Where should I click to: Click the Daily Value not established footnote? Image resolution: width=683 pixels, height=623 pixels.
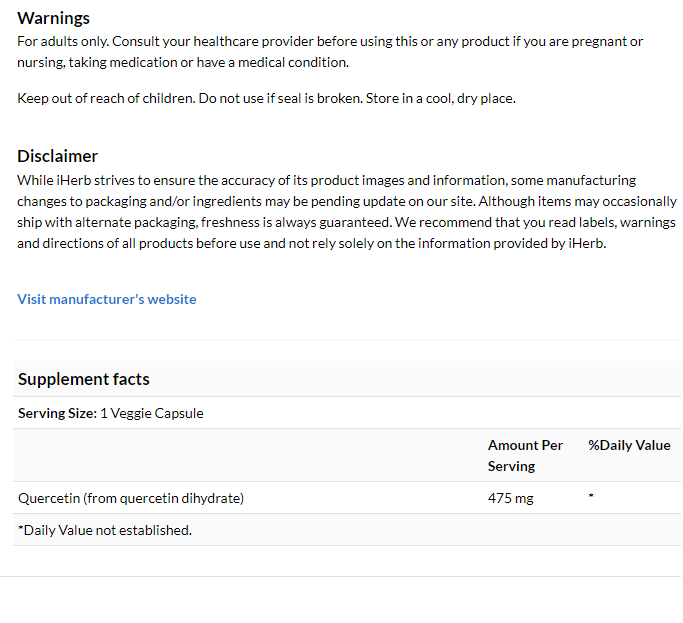(x=105, y=530)
